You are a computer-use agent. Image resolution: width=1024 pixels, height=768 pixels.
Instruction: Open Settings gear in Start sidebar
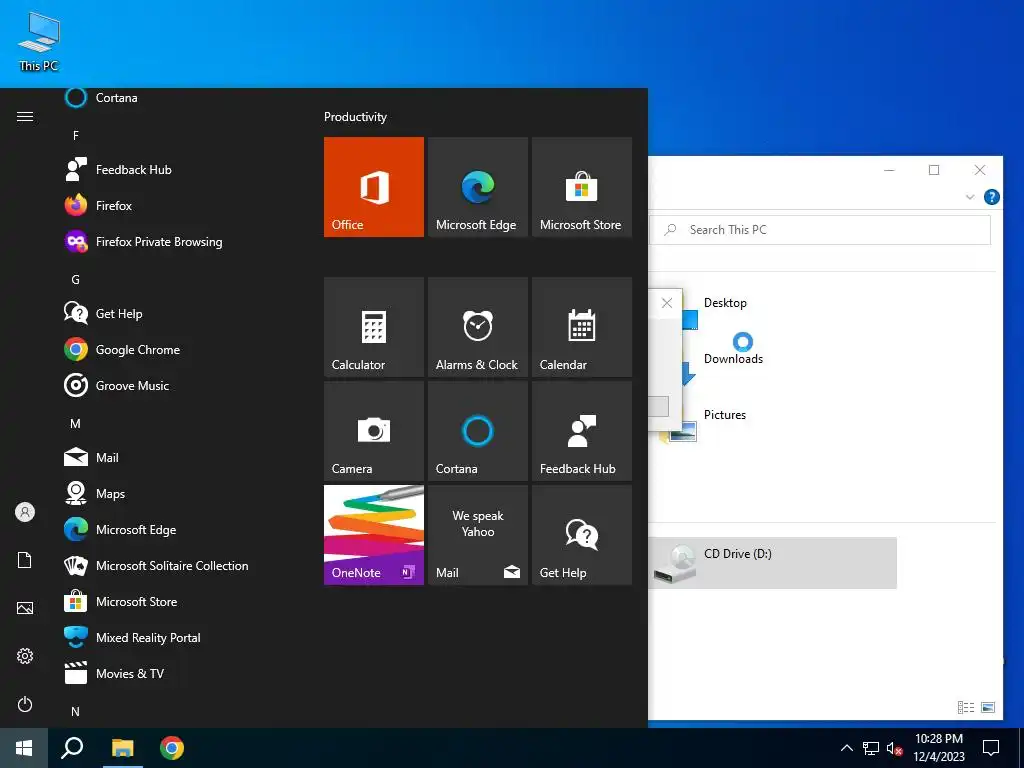25,656
